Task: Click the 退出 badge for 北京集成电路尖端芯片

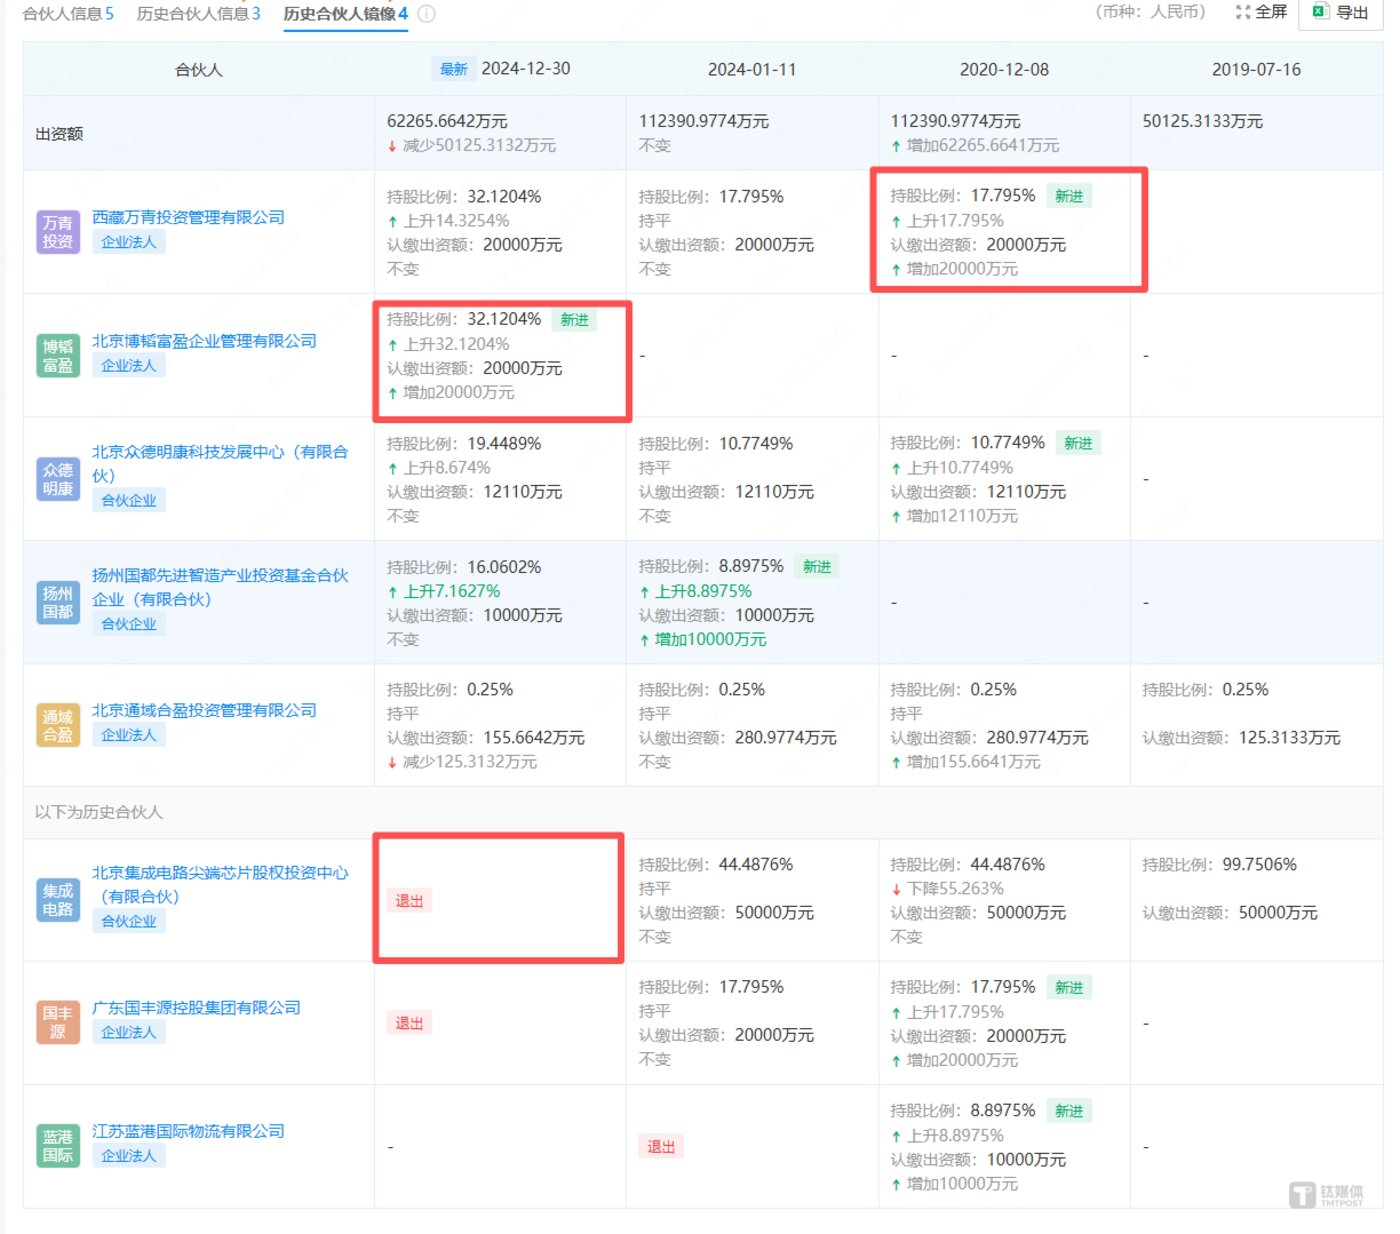Action: (x=409, y=900)
